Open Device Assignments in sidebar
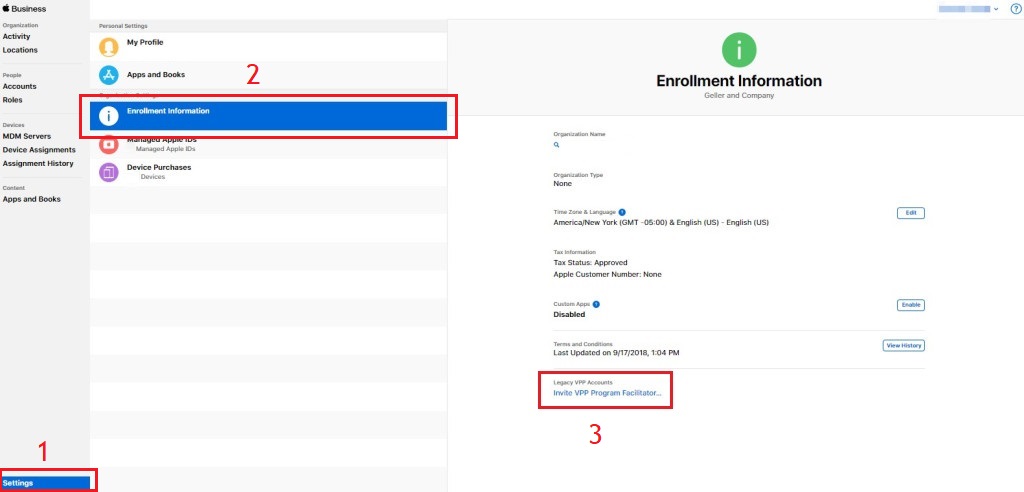Image resolution: width=1024 pixels, height=492 pixels. pos(39,150)
